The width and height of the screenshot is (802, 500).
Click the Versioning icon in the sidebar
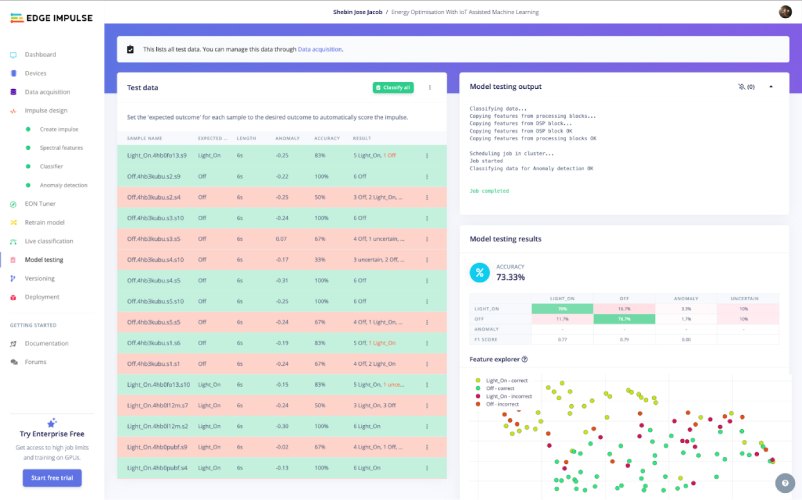coord(13,278)
